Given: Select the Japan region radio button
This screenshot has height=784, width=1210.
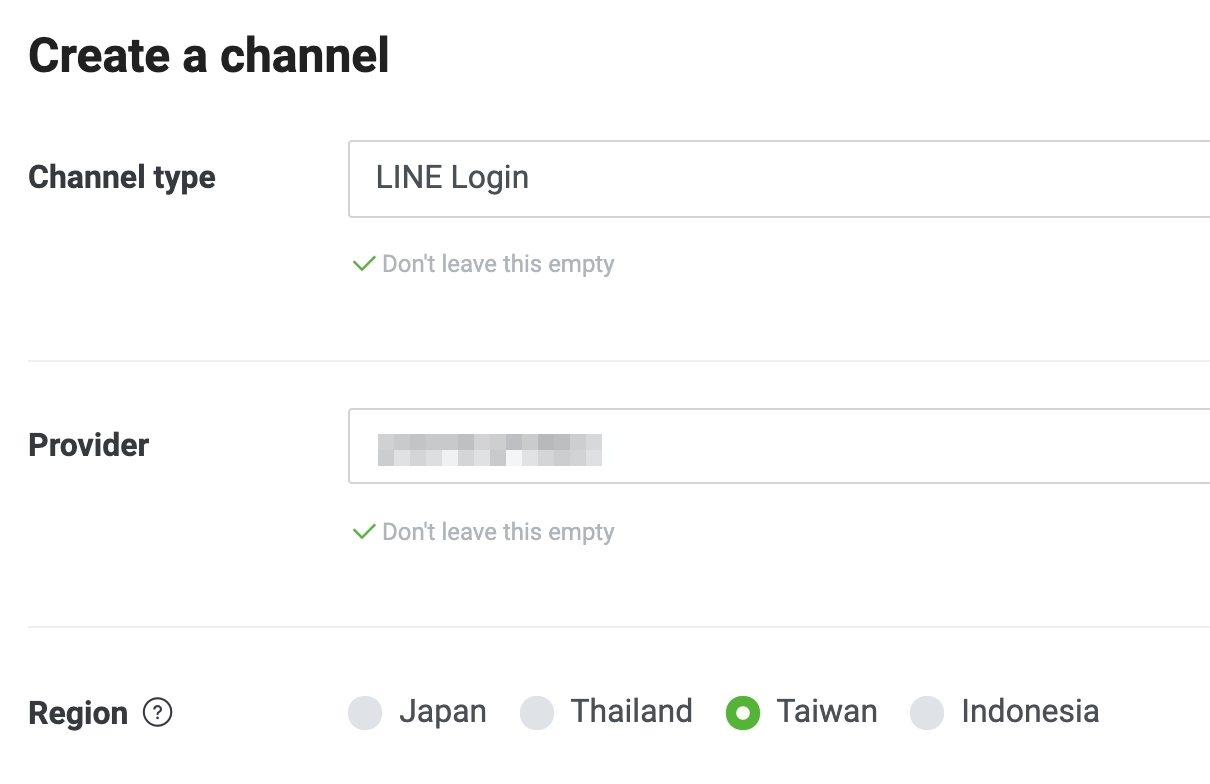Looking at the screenshot, I should click(x=365, y=713).
